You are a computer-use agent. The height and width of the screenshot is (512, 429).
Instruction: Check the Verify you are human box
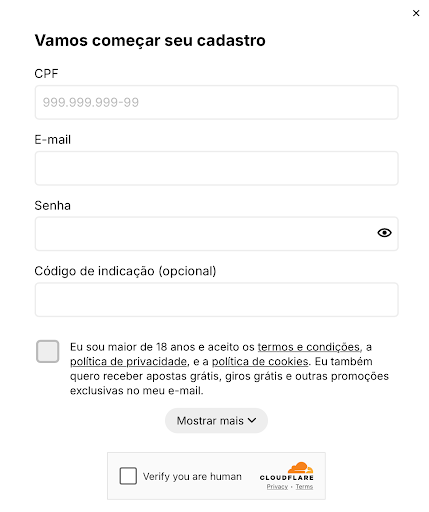tap(128, 476)
